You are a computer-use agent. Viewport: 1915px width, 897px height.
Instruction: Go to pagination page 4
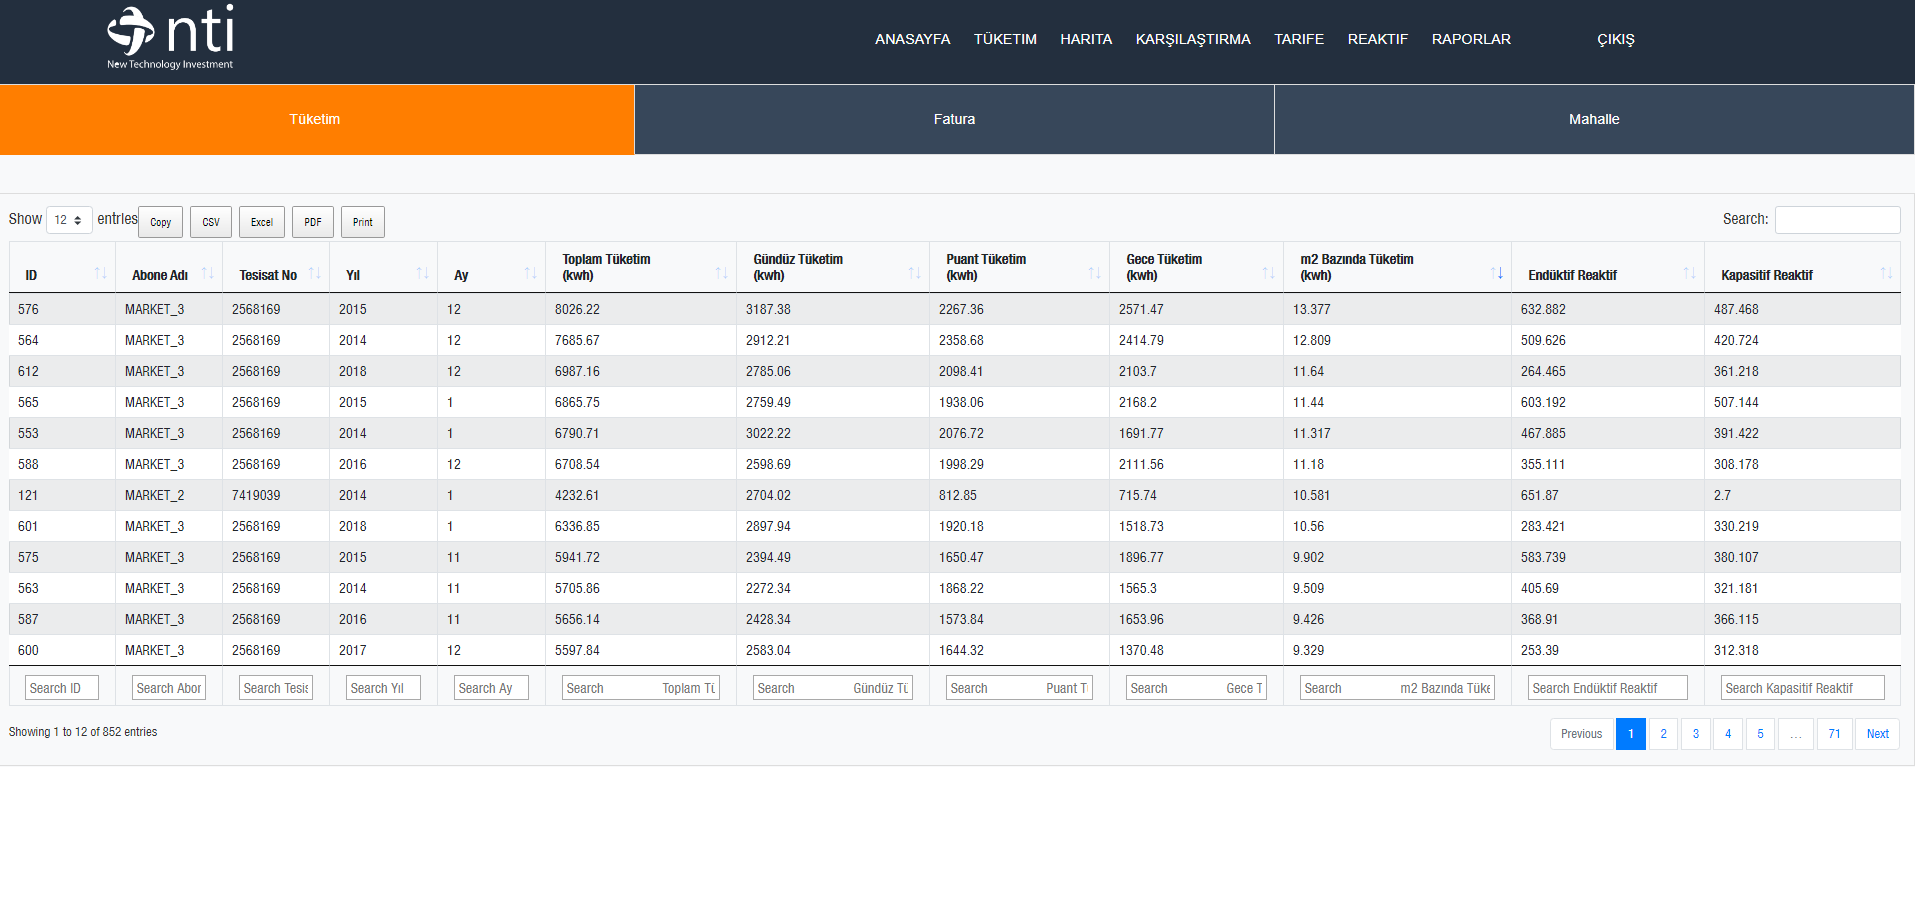click(1727, 734)
